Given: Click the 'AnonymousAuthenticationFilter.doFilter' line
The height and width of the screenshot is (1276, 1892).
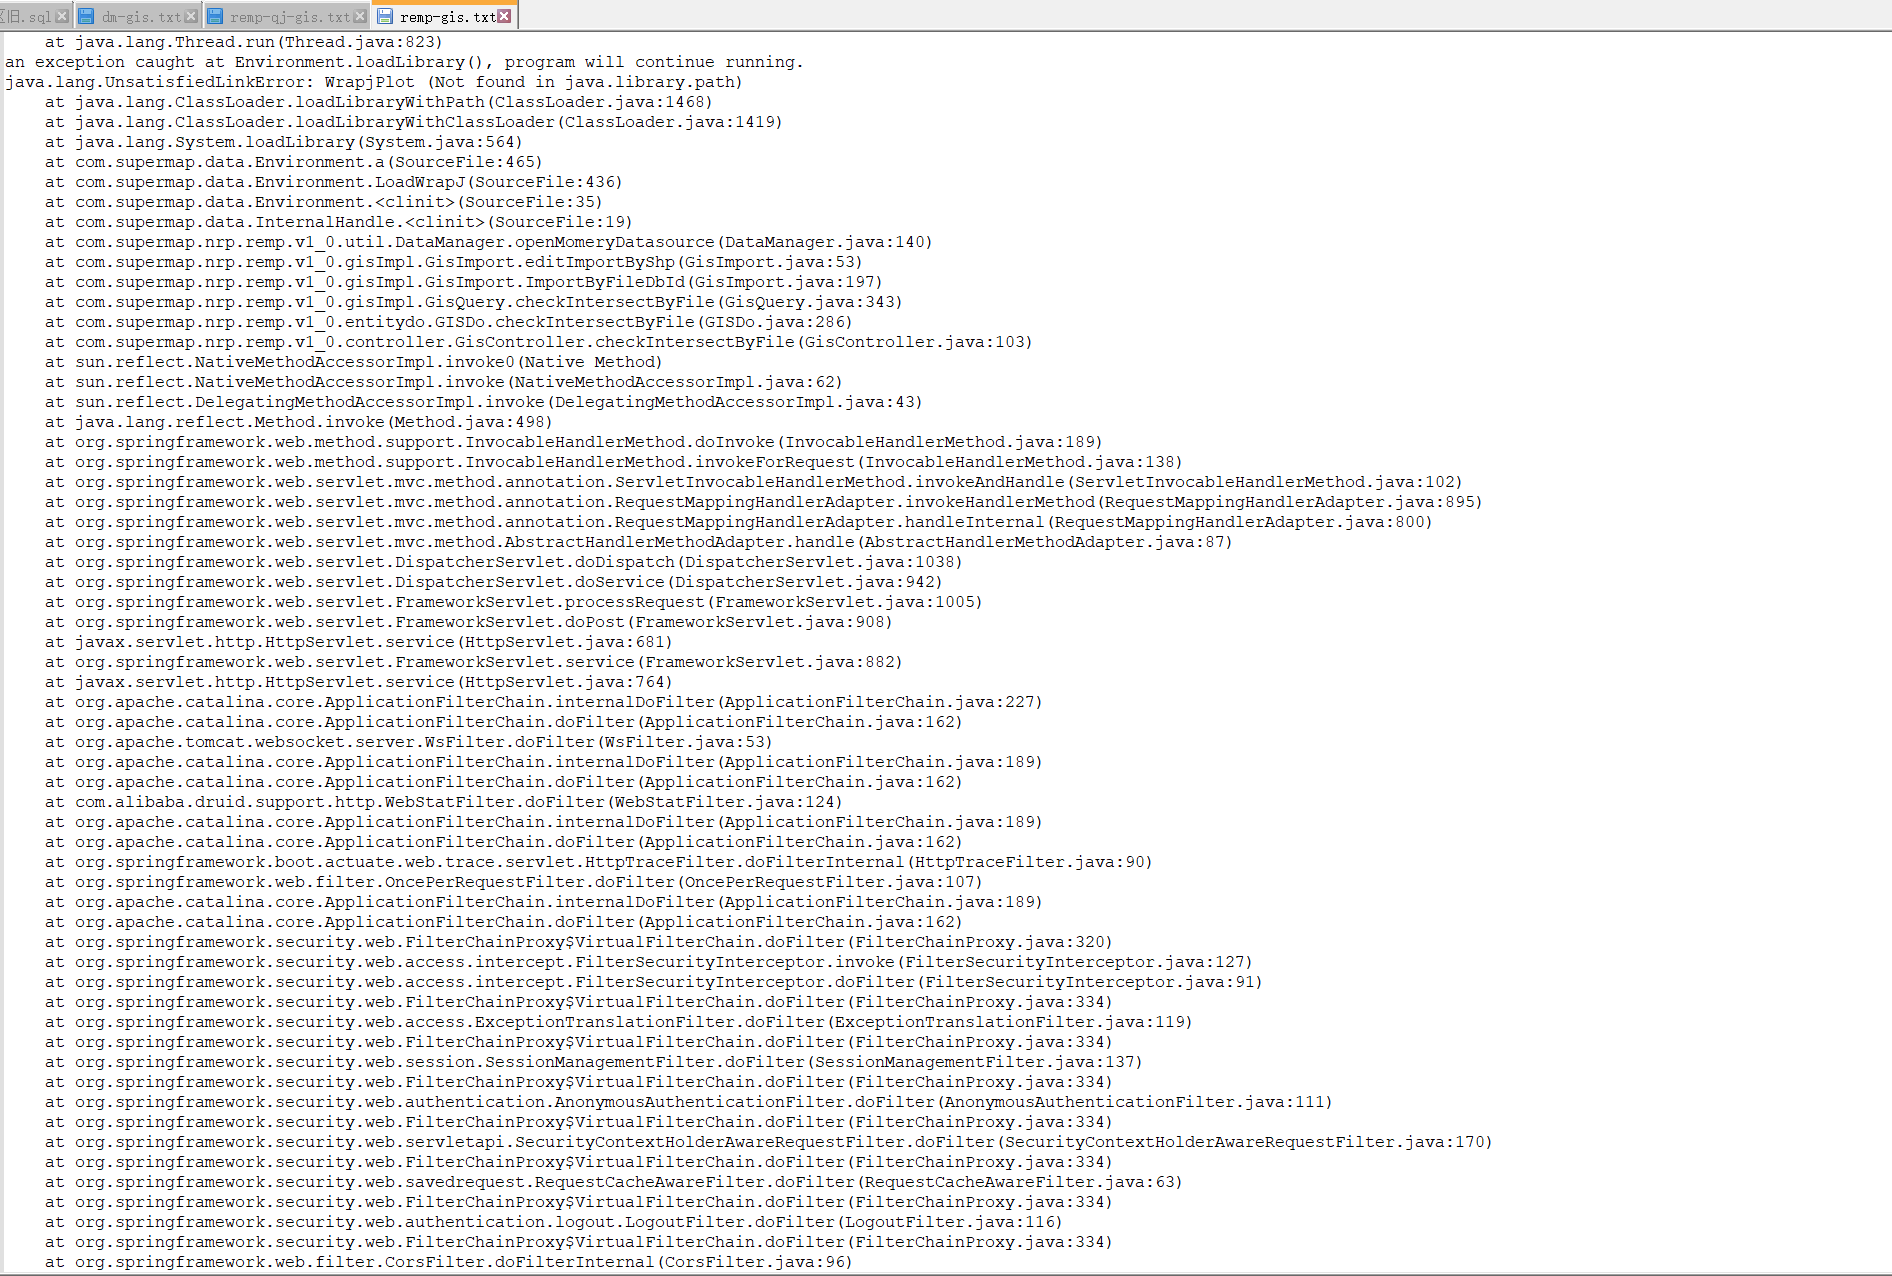Looking at the screenshot, I should (689, 1102).
